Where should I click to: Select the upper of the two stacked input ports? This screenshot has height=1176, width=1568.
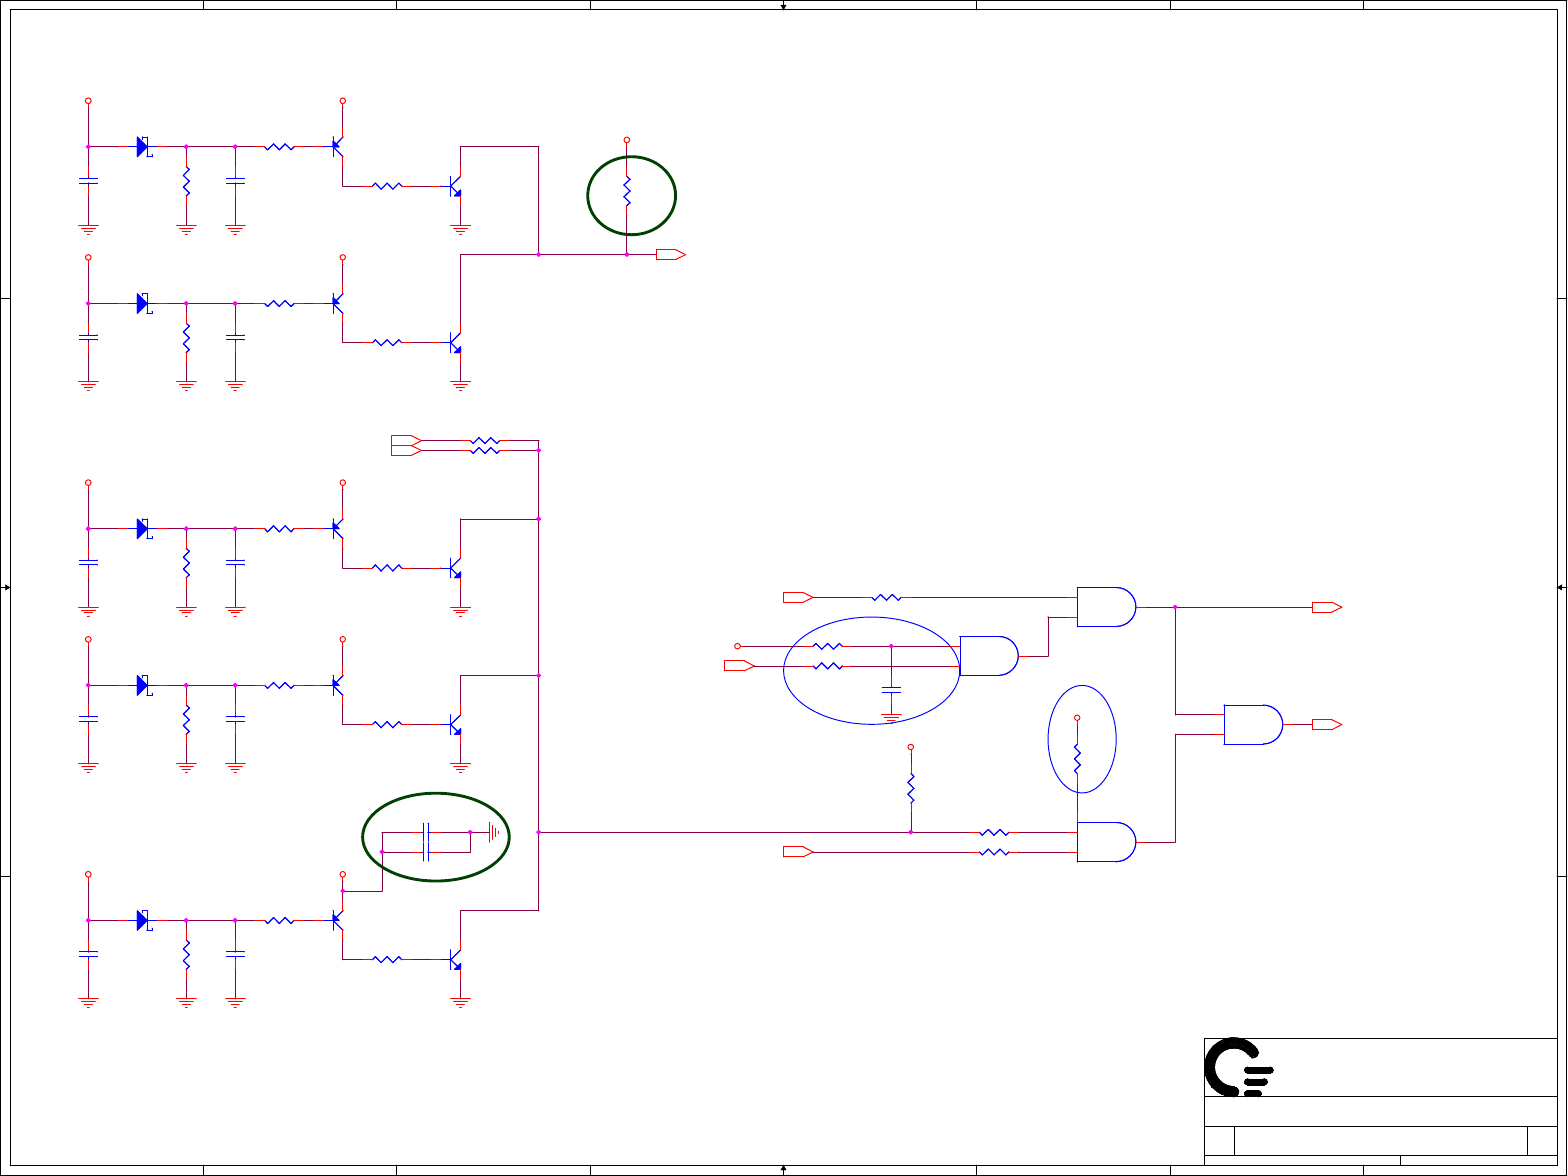[407, 440]
